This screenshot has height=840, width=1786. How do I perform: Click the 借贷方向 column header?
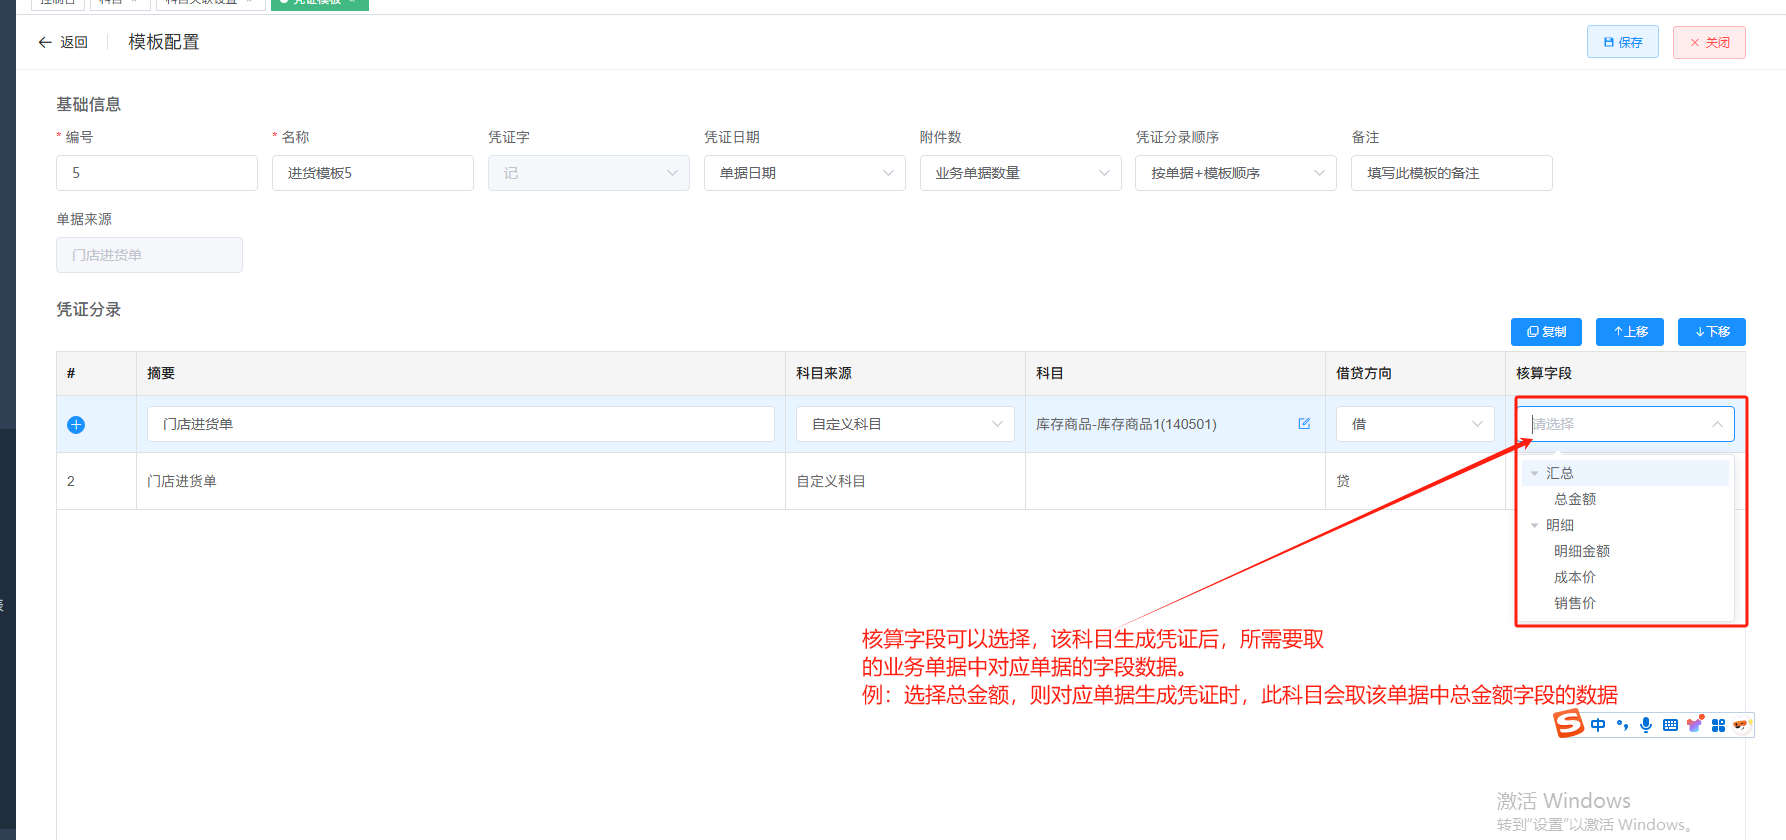point(1364,373)
